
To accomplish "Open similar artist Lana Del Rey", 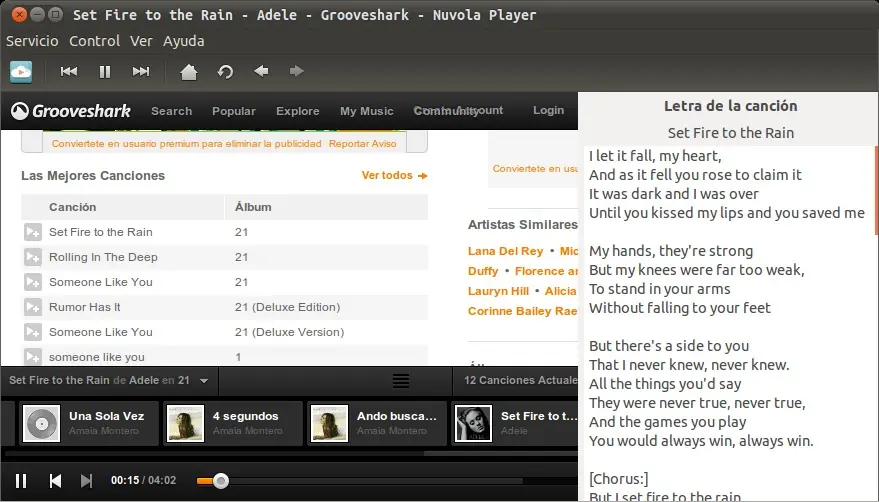I will tap(506, 251).
